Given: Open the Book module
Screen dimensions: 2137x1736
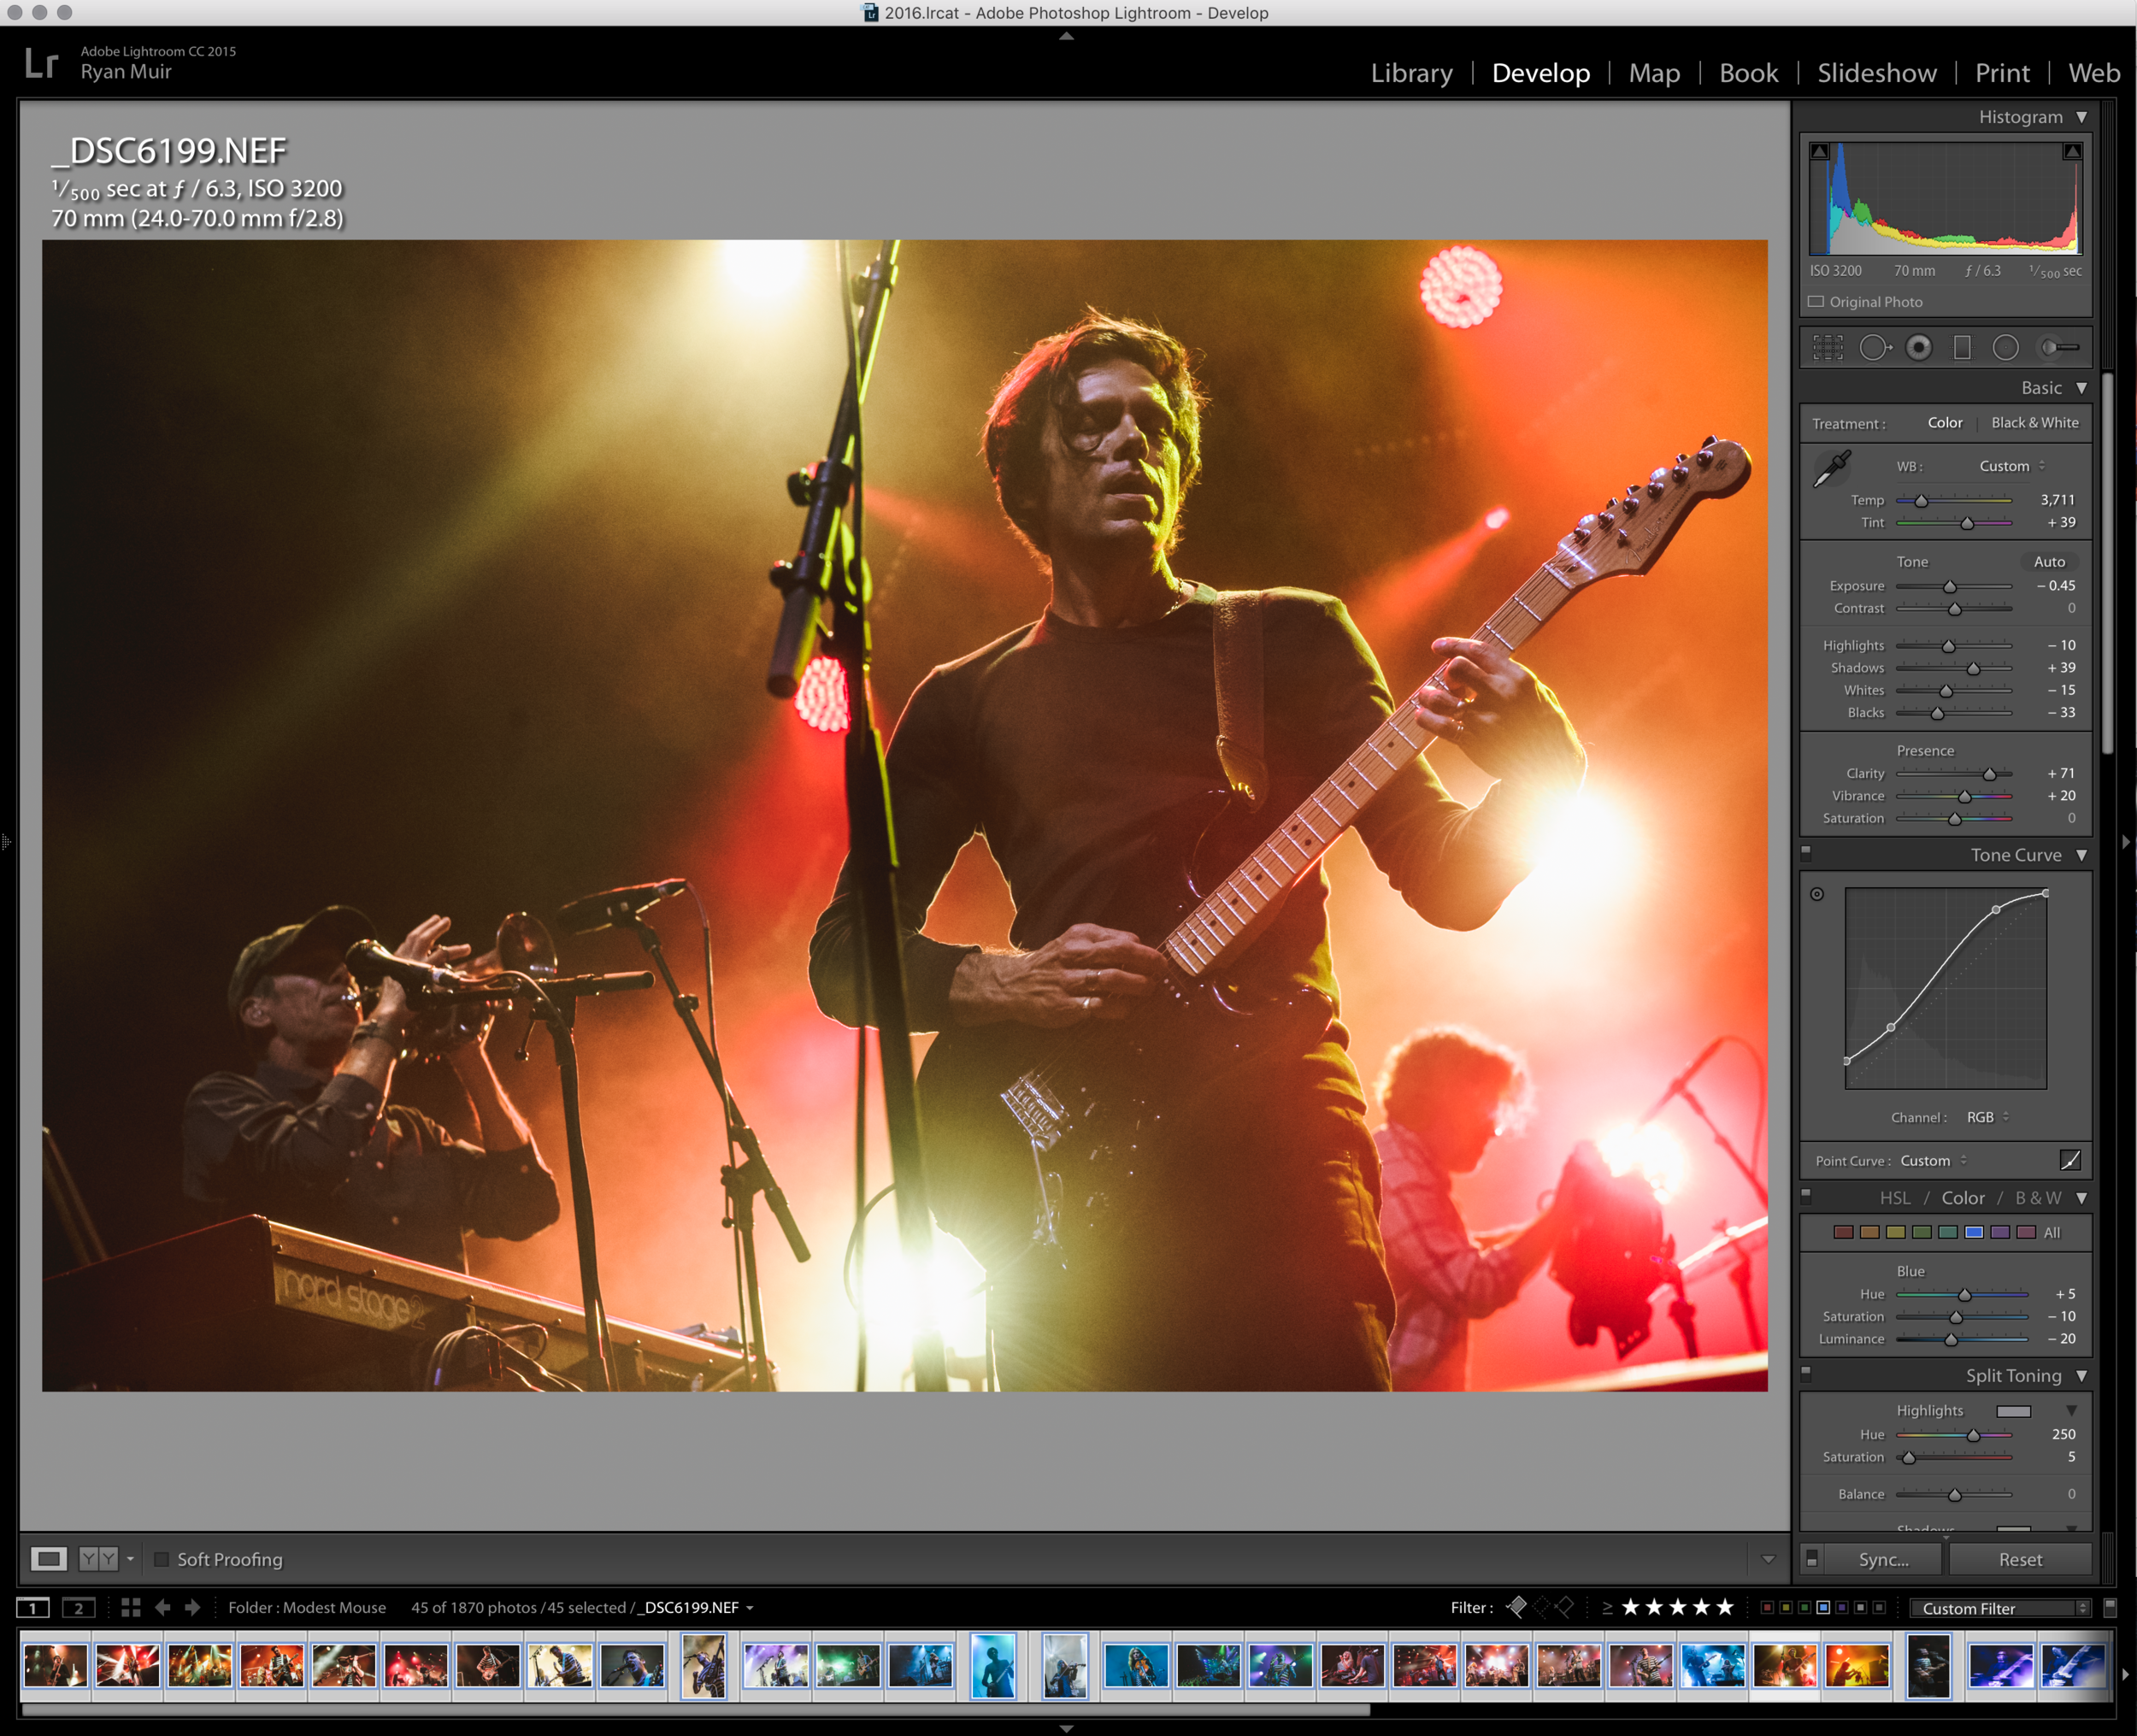Looking at the screenshot, I should [1748, 73].
